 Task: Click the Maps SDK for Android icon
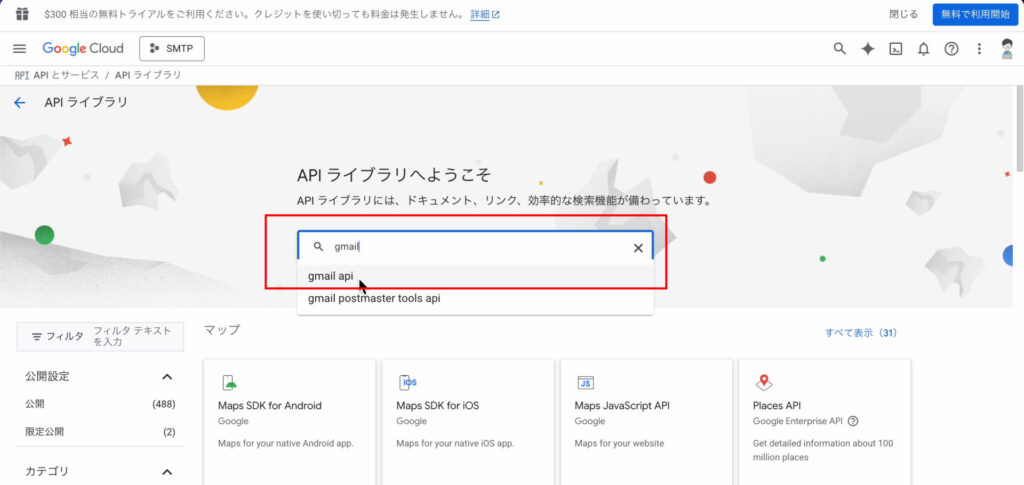click(229, 383)
